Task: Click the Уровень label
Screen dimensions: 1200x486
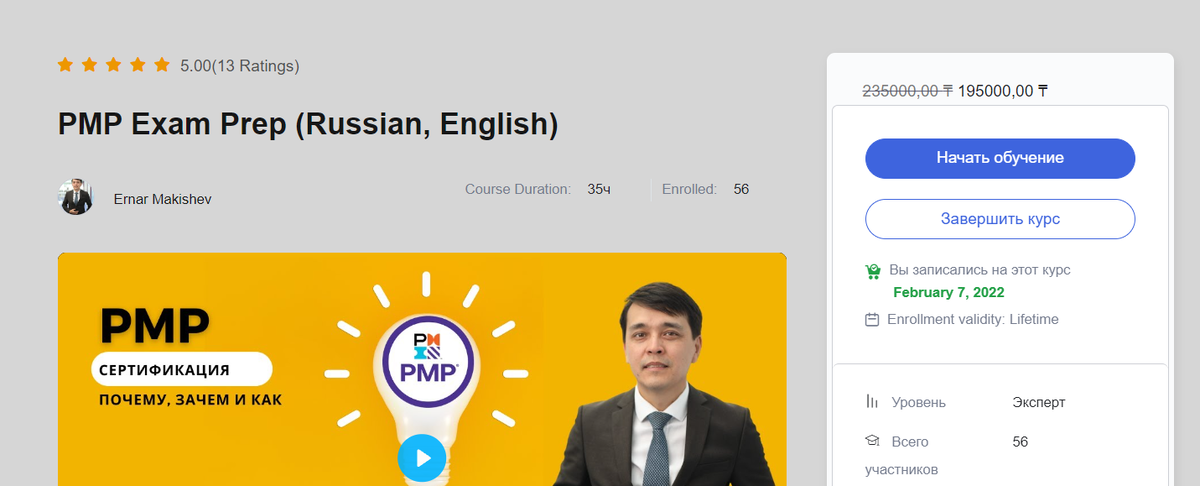Action: [919, 402]
